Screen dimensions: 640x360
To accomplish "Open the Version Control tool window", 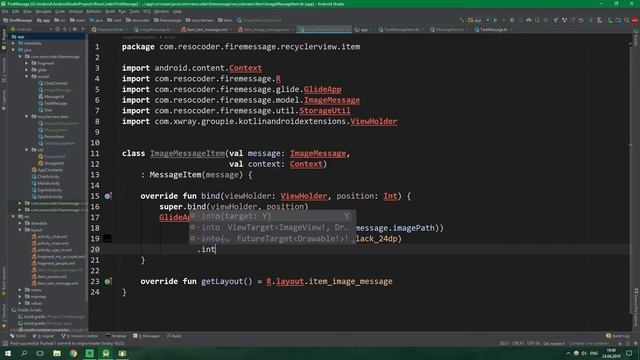I will tap(80, 336).
